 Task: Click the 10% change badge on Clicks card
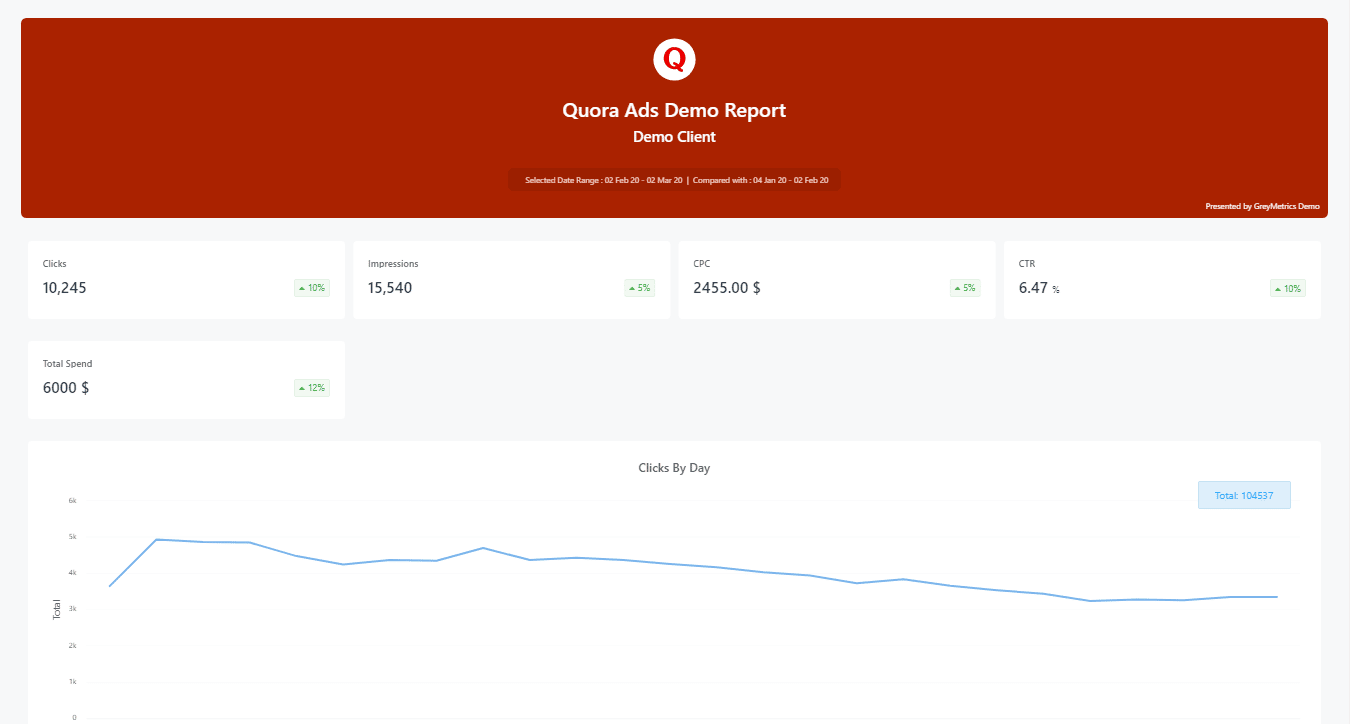click(312, 288)
